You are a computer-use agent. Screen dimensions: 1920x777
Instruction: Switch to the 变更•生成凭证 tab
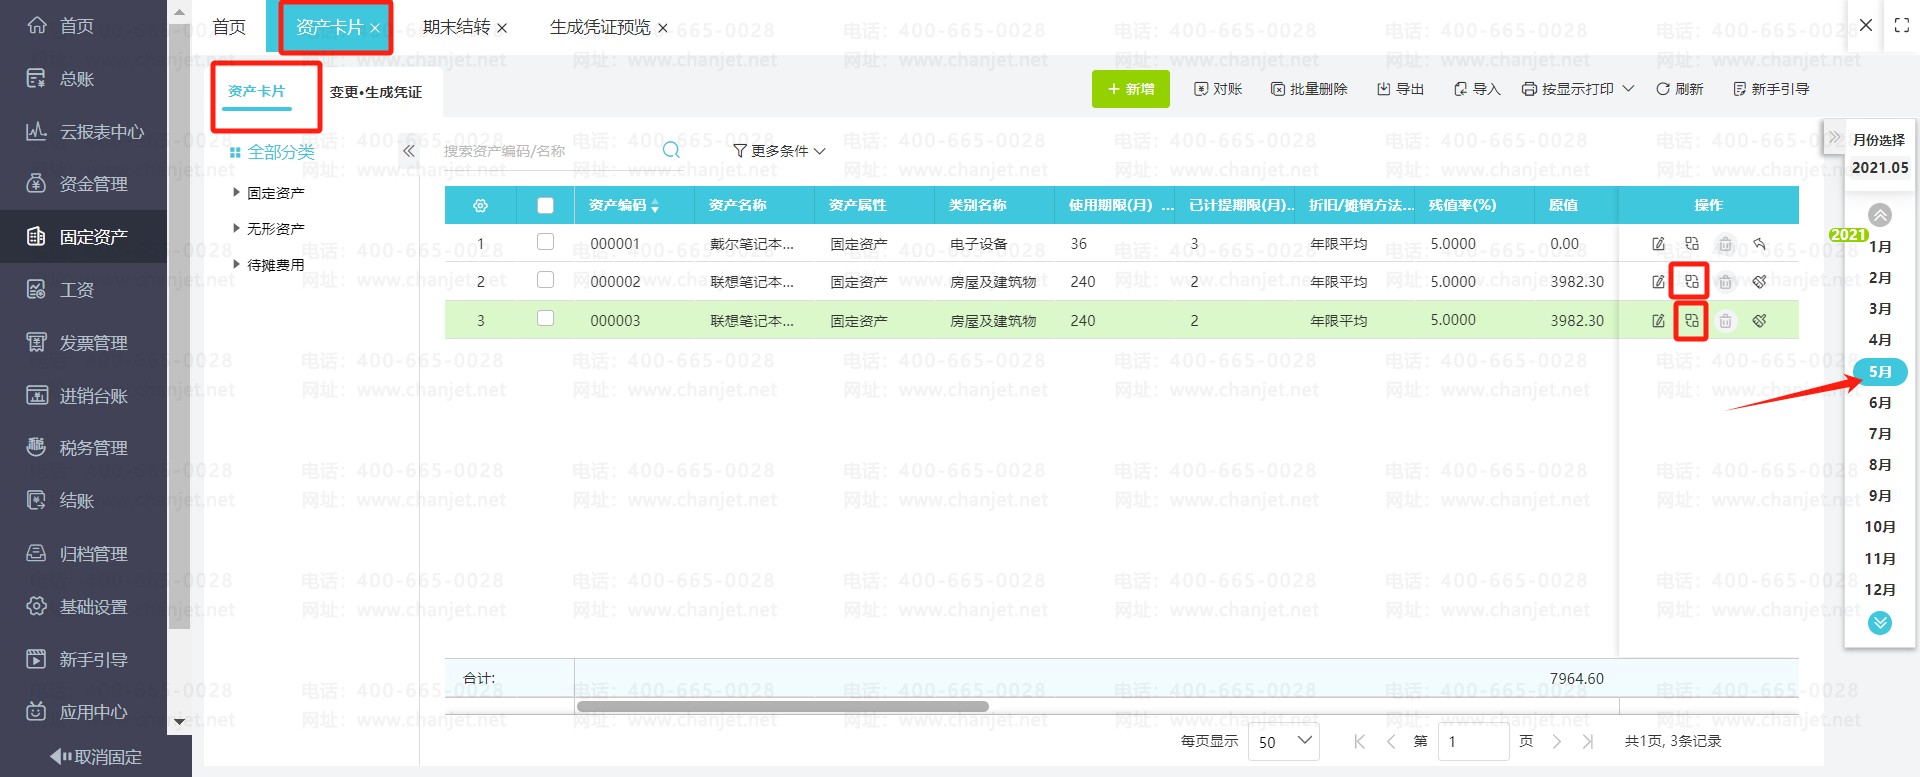[376, 92]
